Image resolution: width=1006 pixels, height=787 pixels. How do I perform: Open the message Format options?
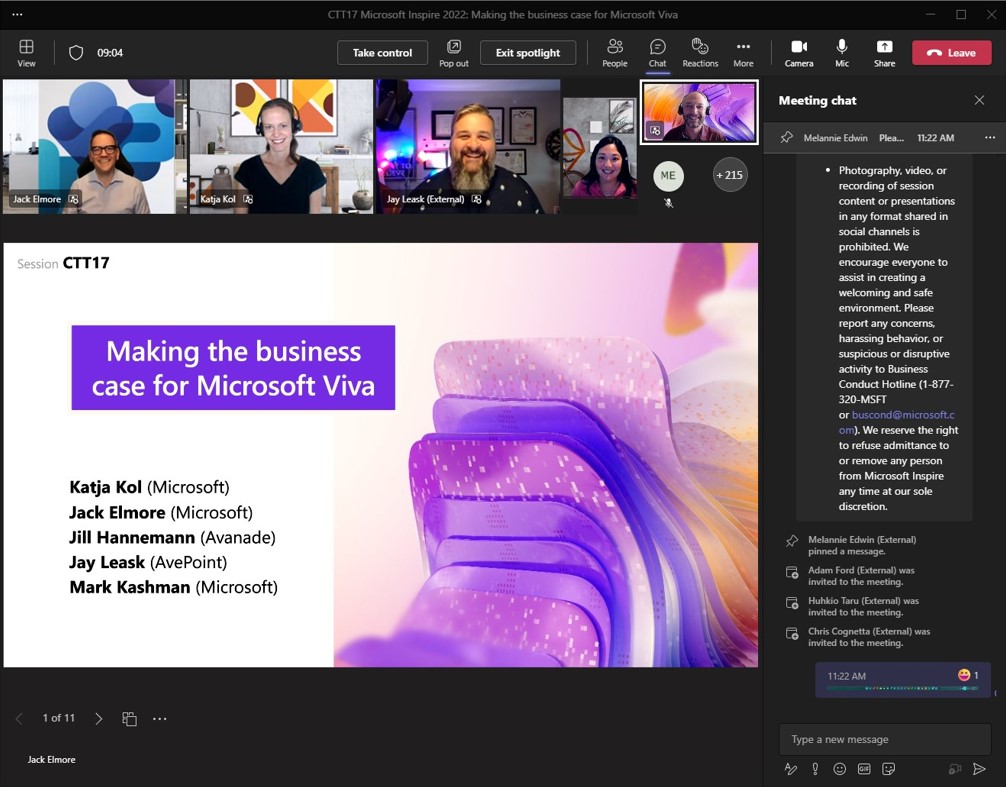click(x=790, y=768)
